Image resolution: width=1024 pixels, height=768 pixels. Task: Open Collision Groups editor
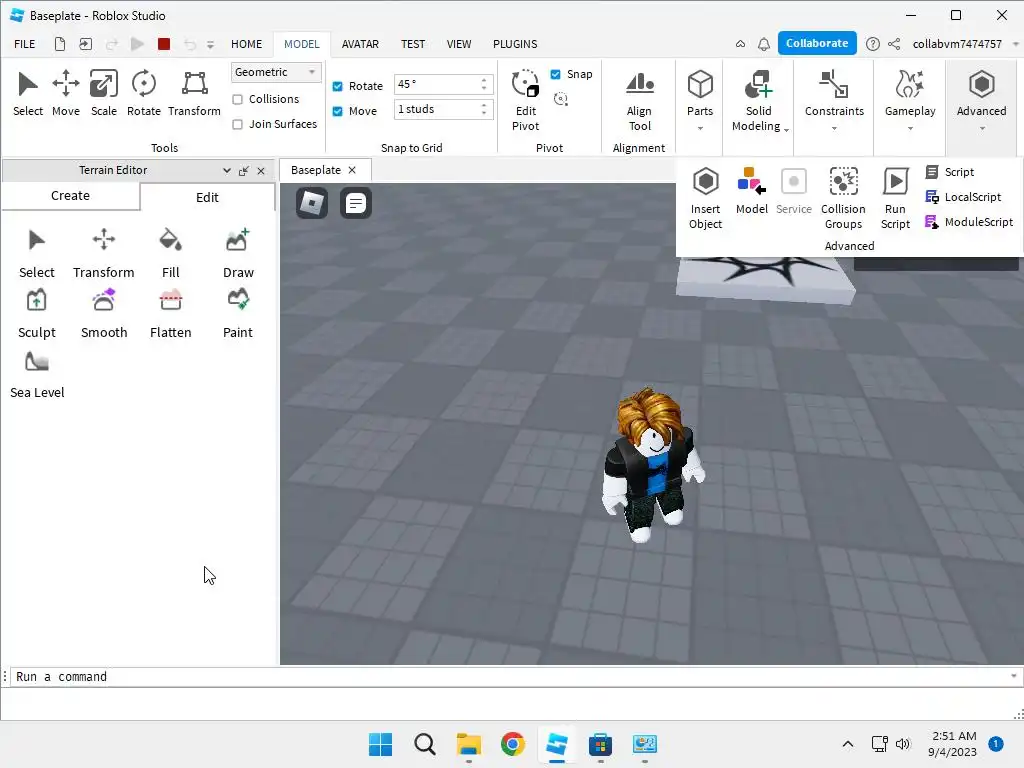pyautogui.click(x=843, y=198)
